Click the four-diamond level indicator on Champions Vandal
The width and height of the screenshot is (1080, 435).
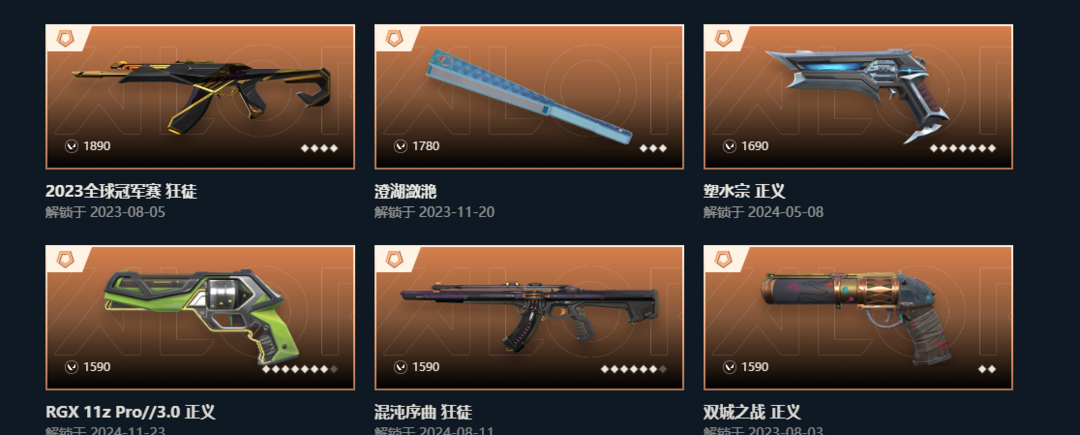coord(320,148)
